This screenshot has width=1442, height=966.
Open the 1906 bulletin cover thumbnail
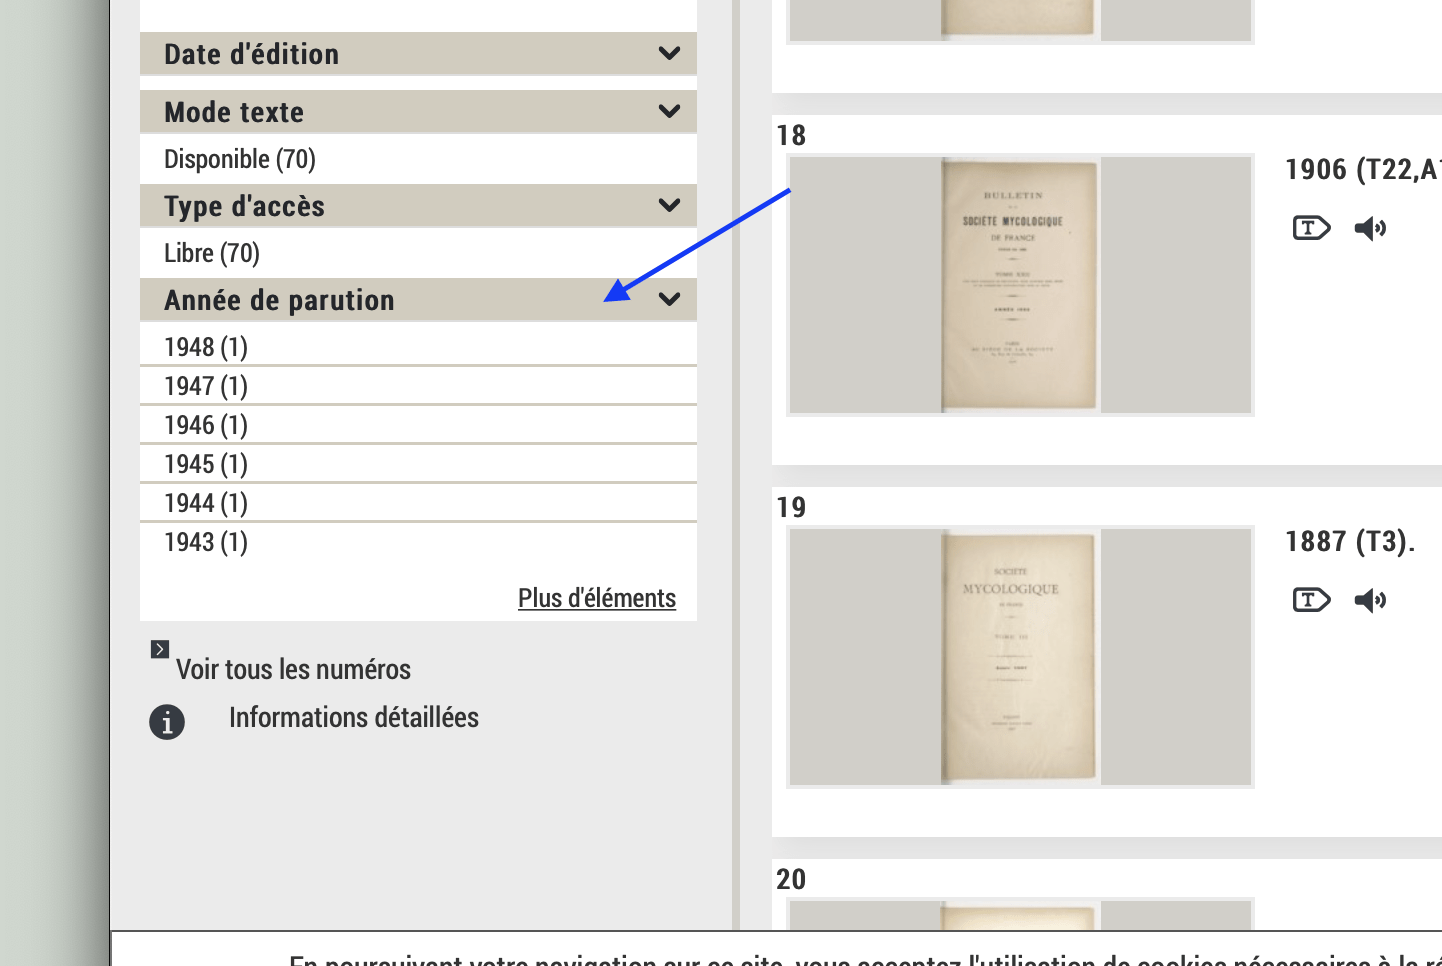click(1019, 285)
